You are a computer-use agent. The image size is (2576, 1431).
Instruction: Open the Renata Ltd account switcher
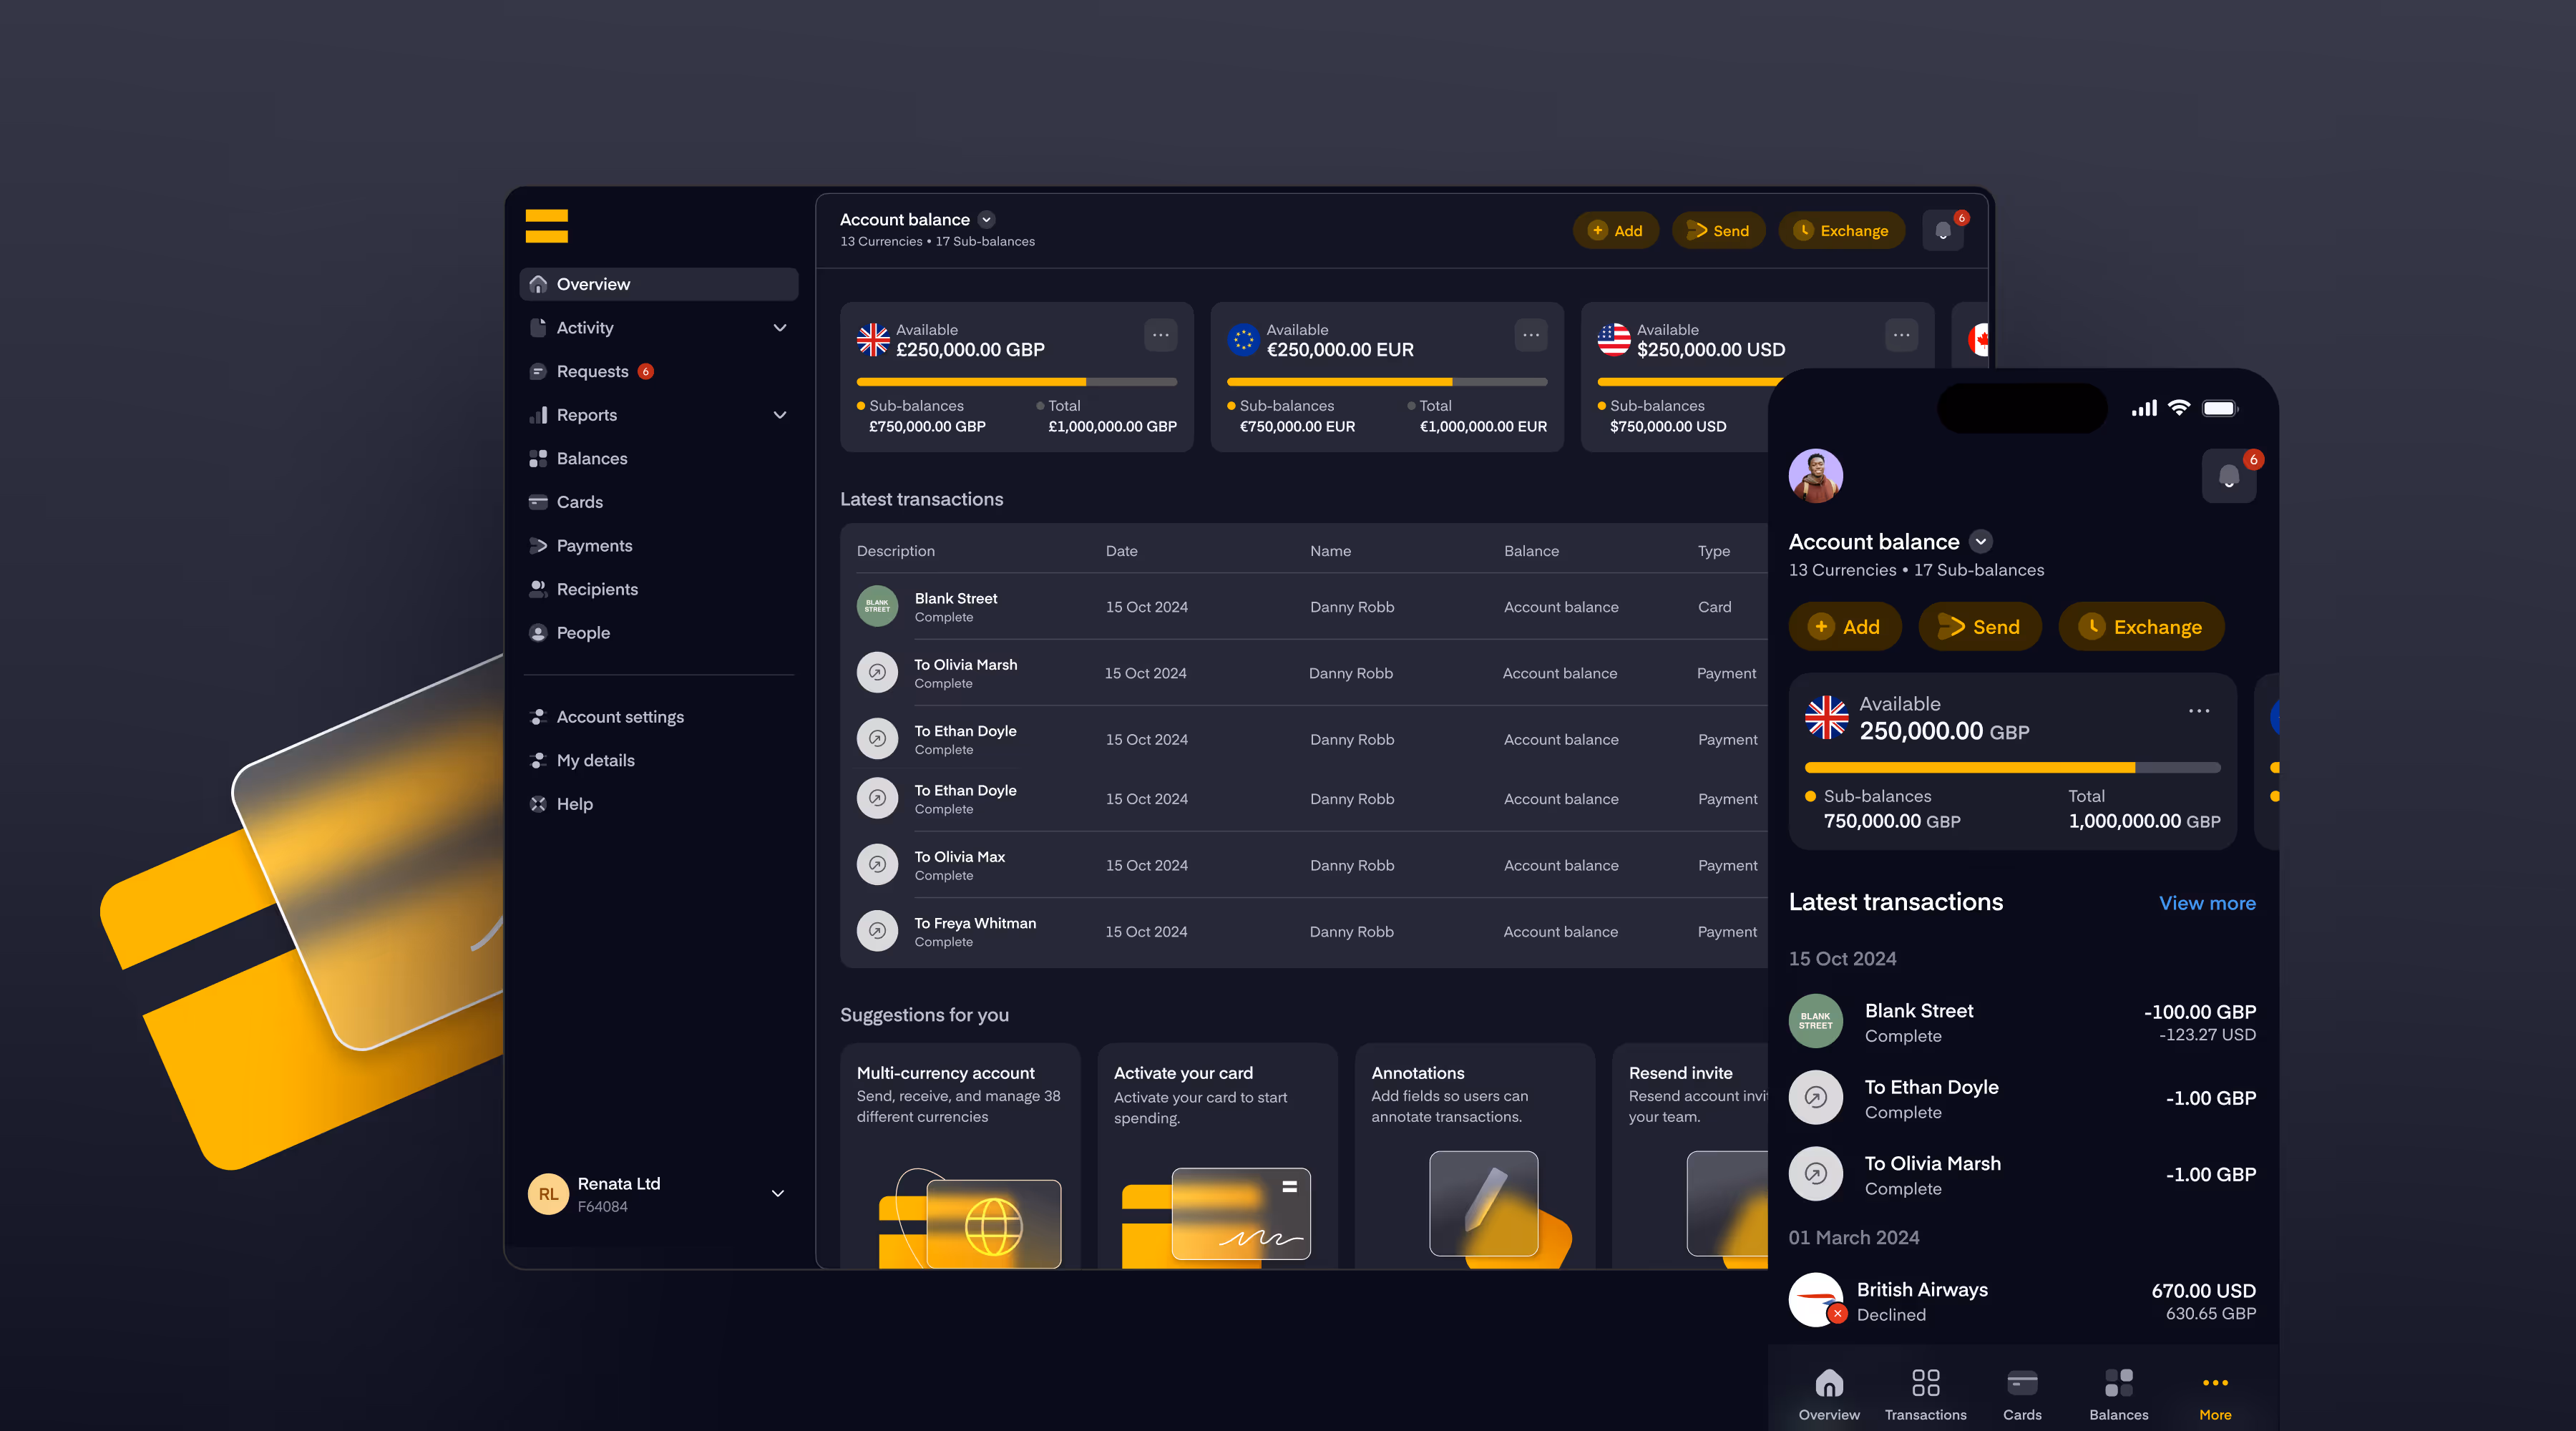(777, 1193)
